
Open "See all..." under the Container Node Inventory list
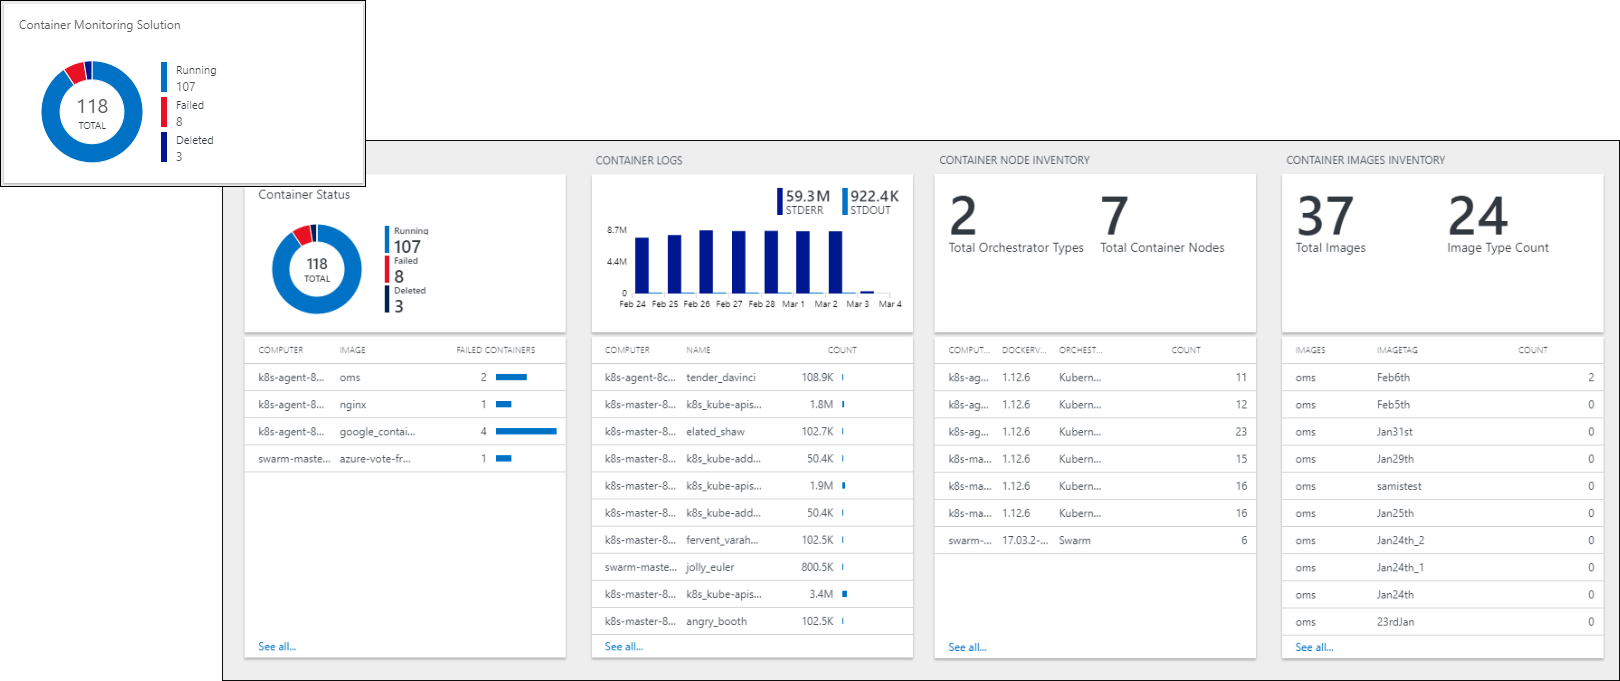coord(967,647)
